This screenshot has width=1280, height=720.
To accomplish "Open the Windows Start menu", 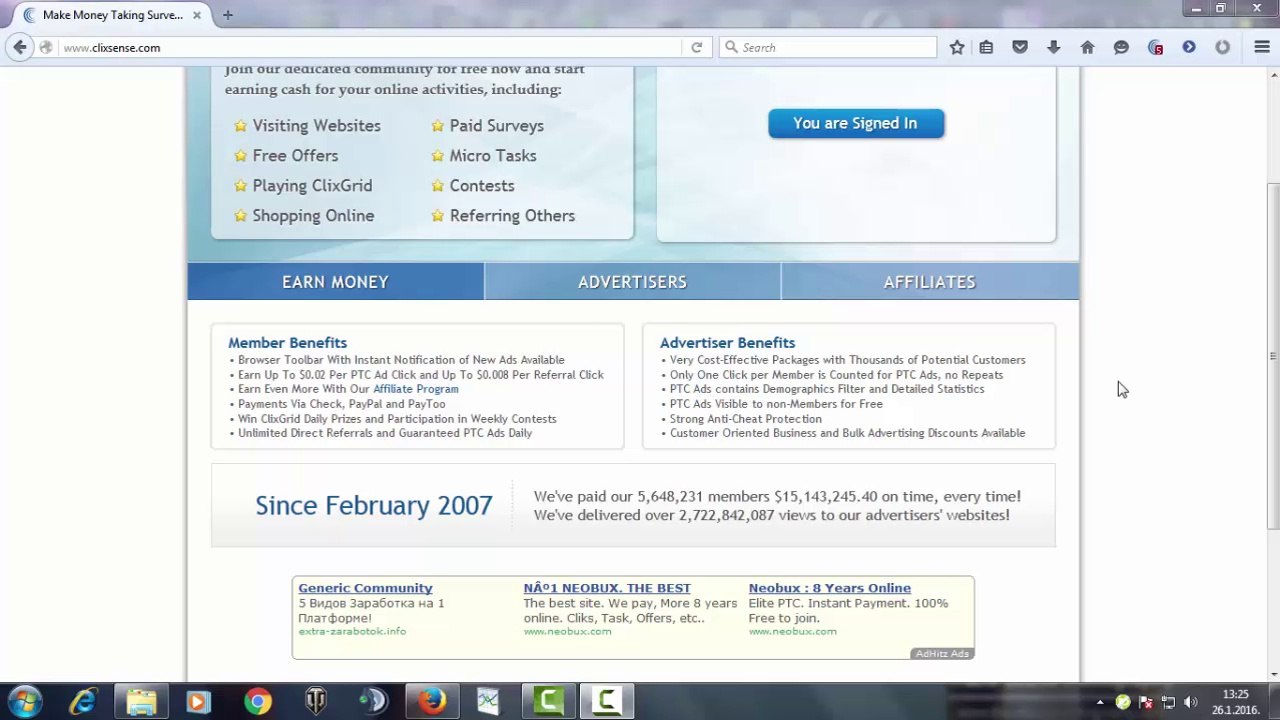I will 25,702.
